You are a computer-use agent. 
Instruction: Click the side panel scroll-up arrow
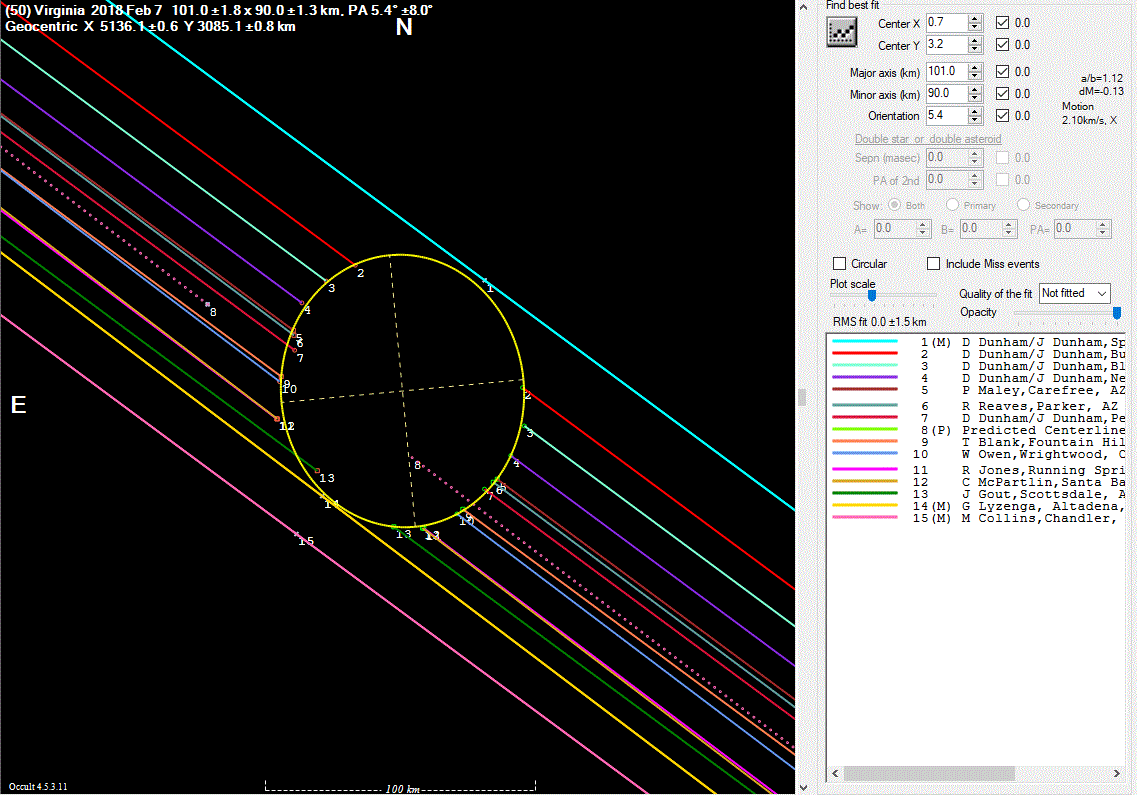point(803,7)
